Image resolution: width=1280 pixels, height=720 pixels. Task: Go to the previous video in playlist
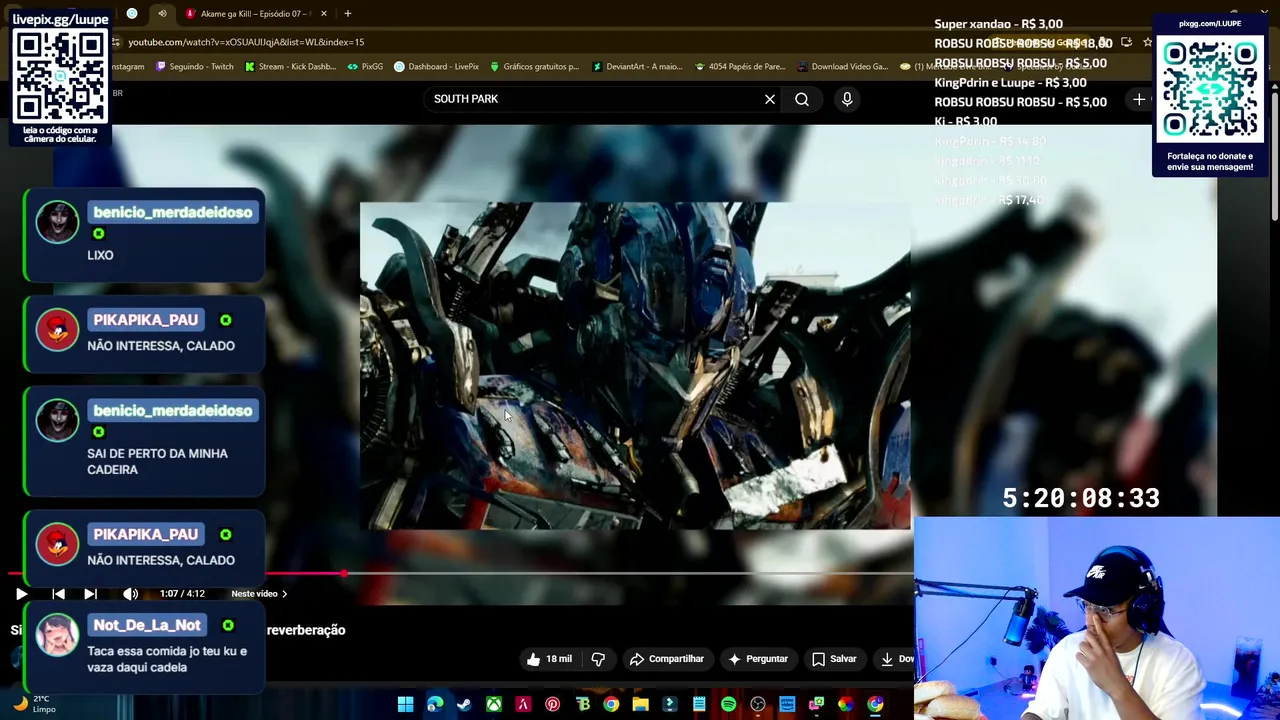click(x=58, y=594)
